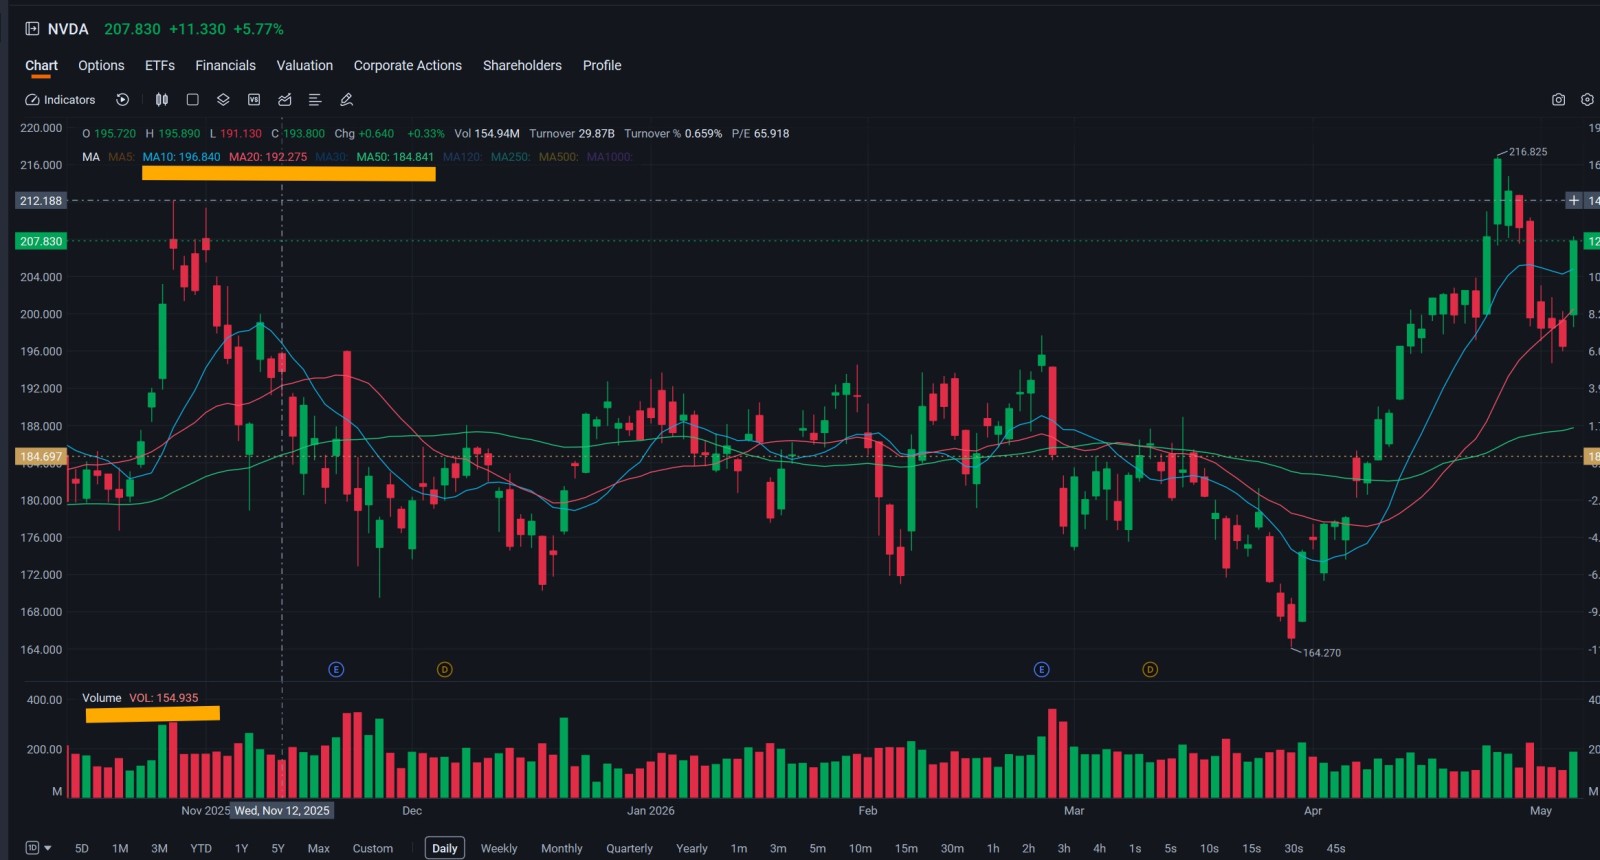The image size is (1600, 860).
Task: Click the E earnings marker near December
Action: [x=336, y=669]
